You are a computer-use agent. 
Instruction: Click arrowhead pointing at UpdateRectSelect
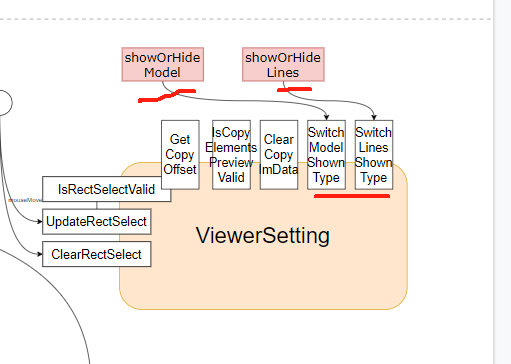[40, 222]
